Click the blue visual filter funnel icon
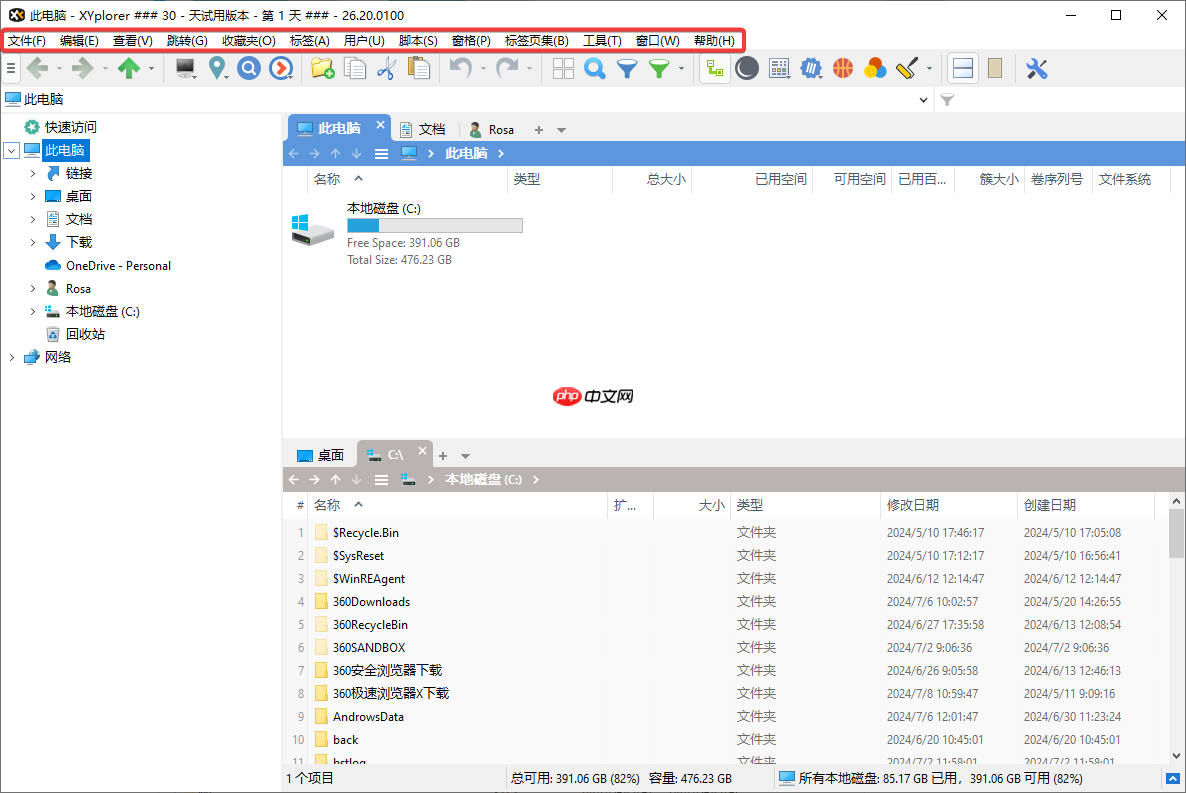Image resolution: width=1186 pixels, height=793 pixels. 626,68
